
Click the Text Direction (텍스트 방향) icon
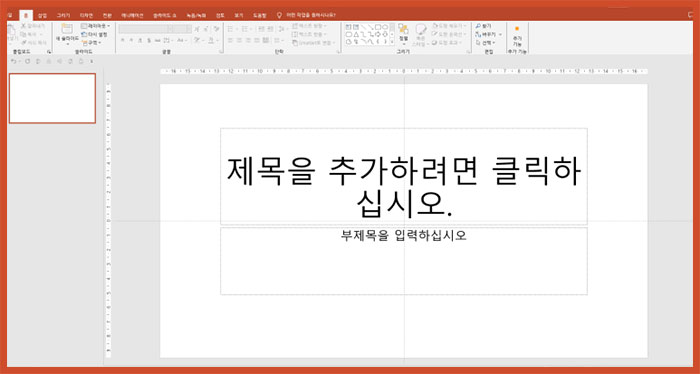295,26
